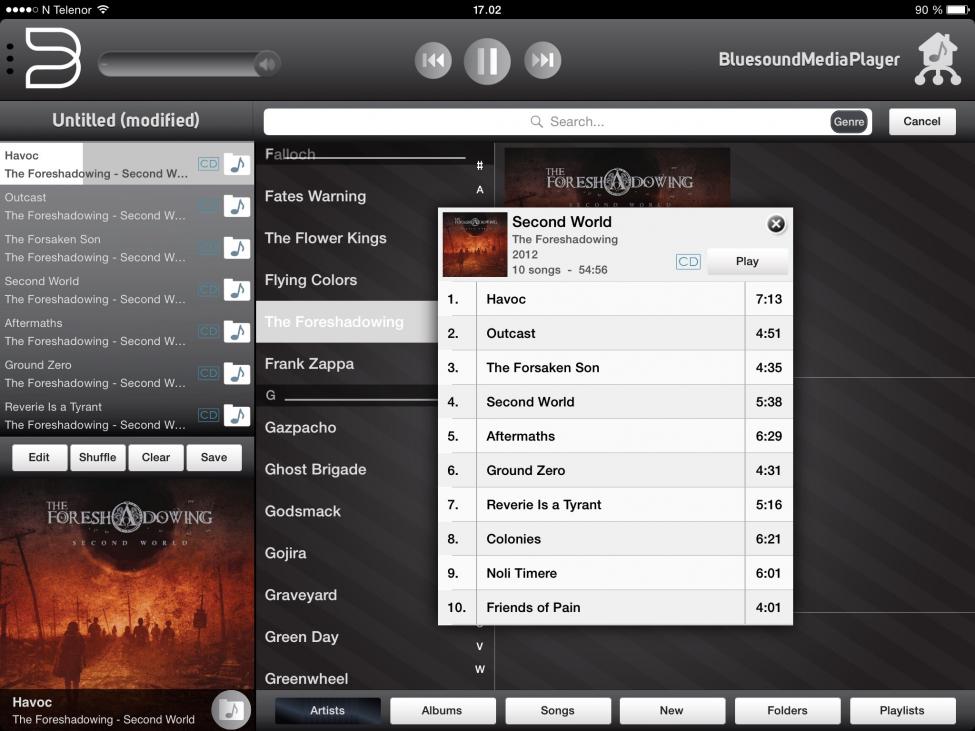Close the Second World album popup
This screenshot has height=731, width=975.
click(x=776, y=224)
